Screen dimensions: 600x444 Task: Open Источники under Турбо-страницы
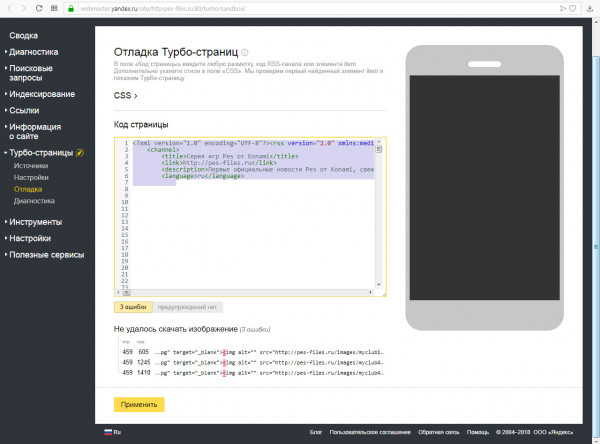(x=31, y=166)
